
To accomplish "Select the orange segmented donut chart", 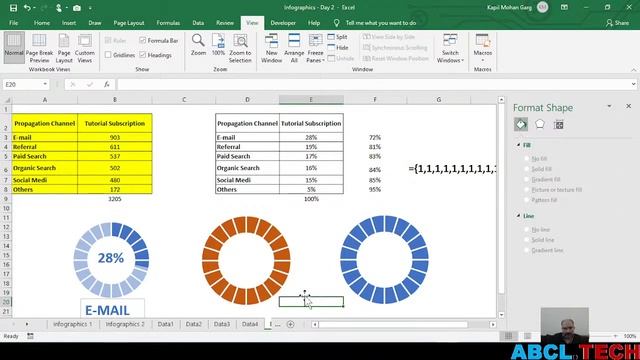I will tap(246, 260).
